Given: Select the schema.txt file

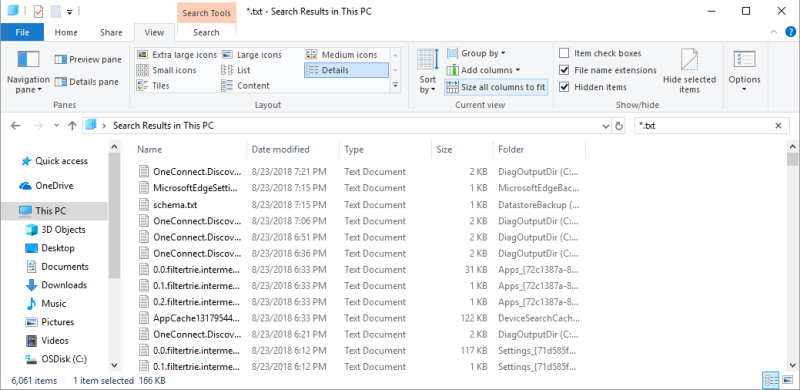Looking at the screenshot, I should click(x=175, y=205).
